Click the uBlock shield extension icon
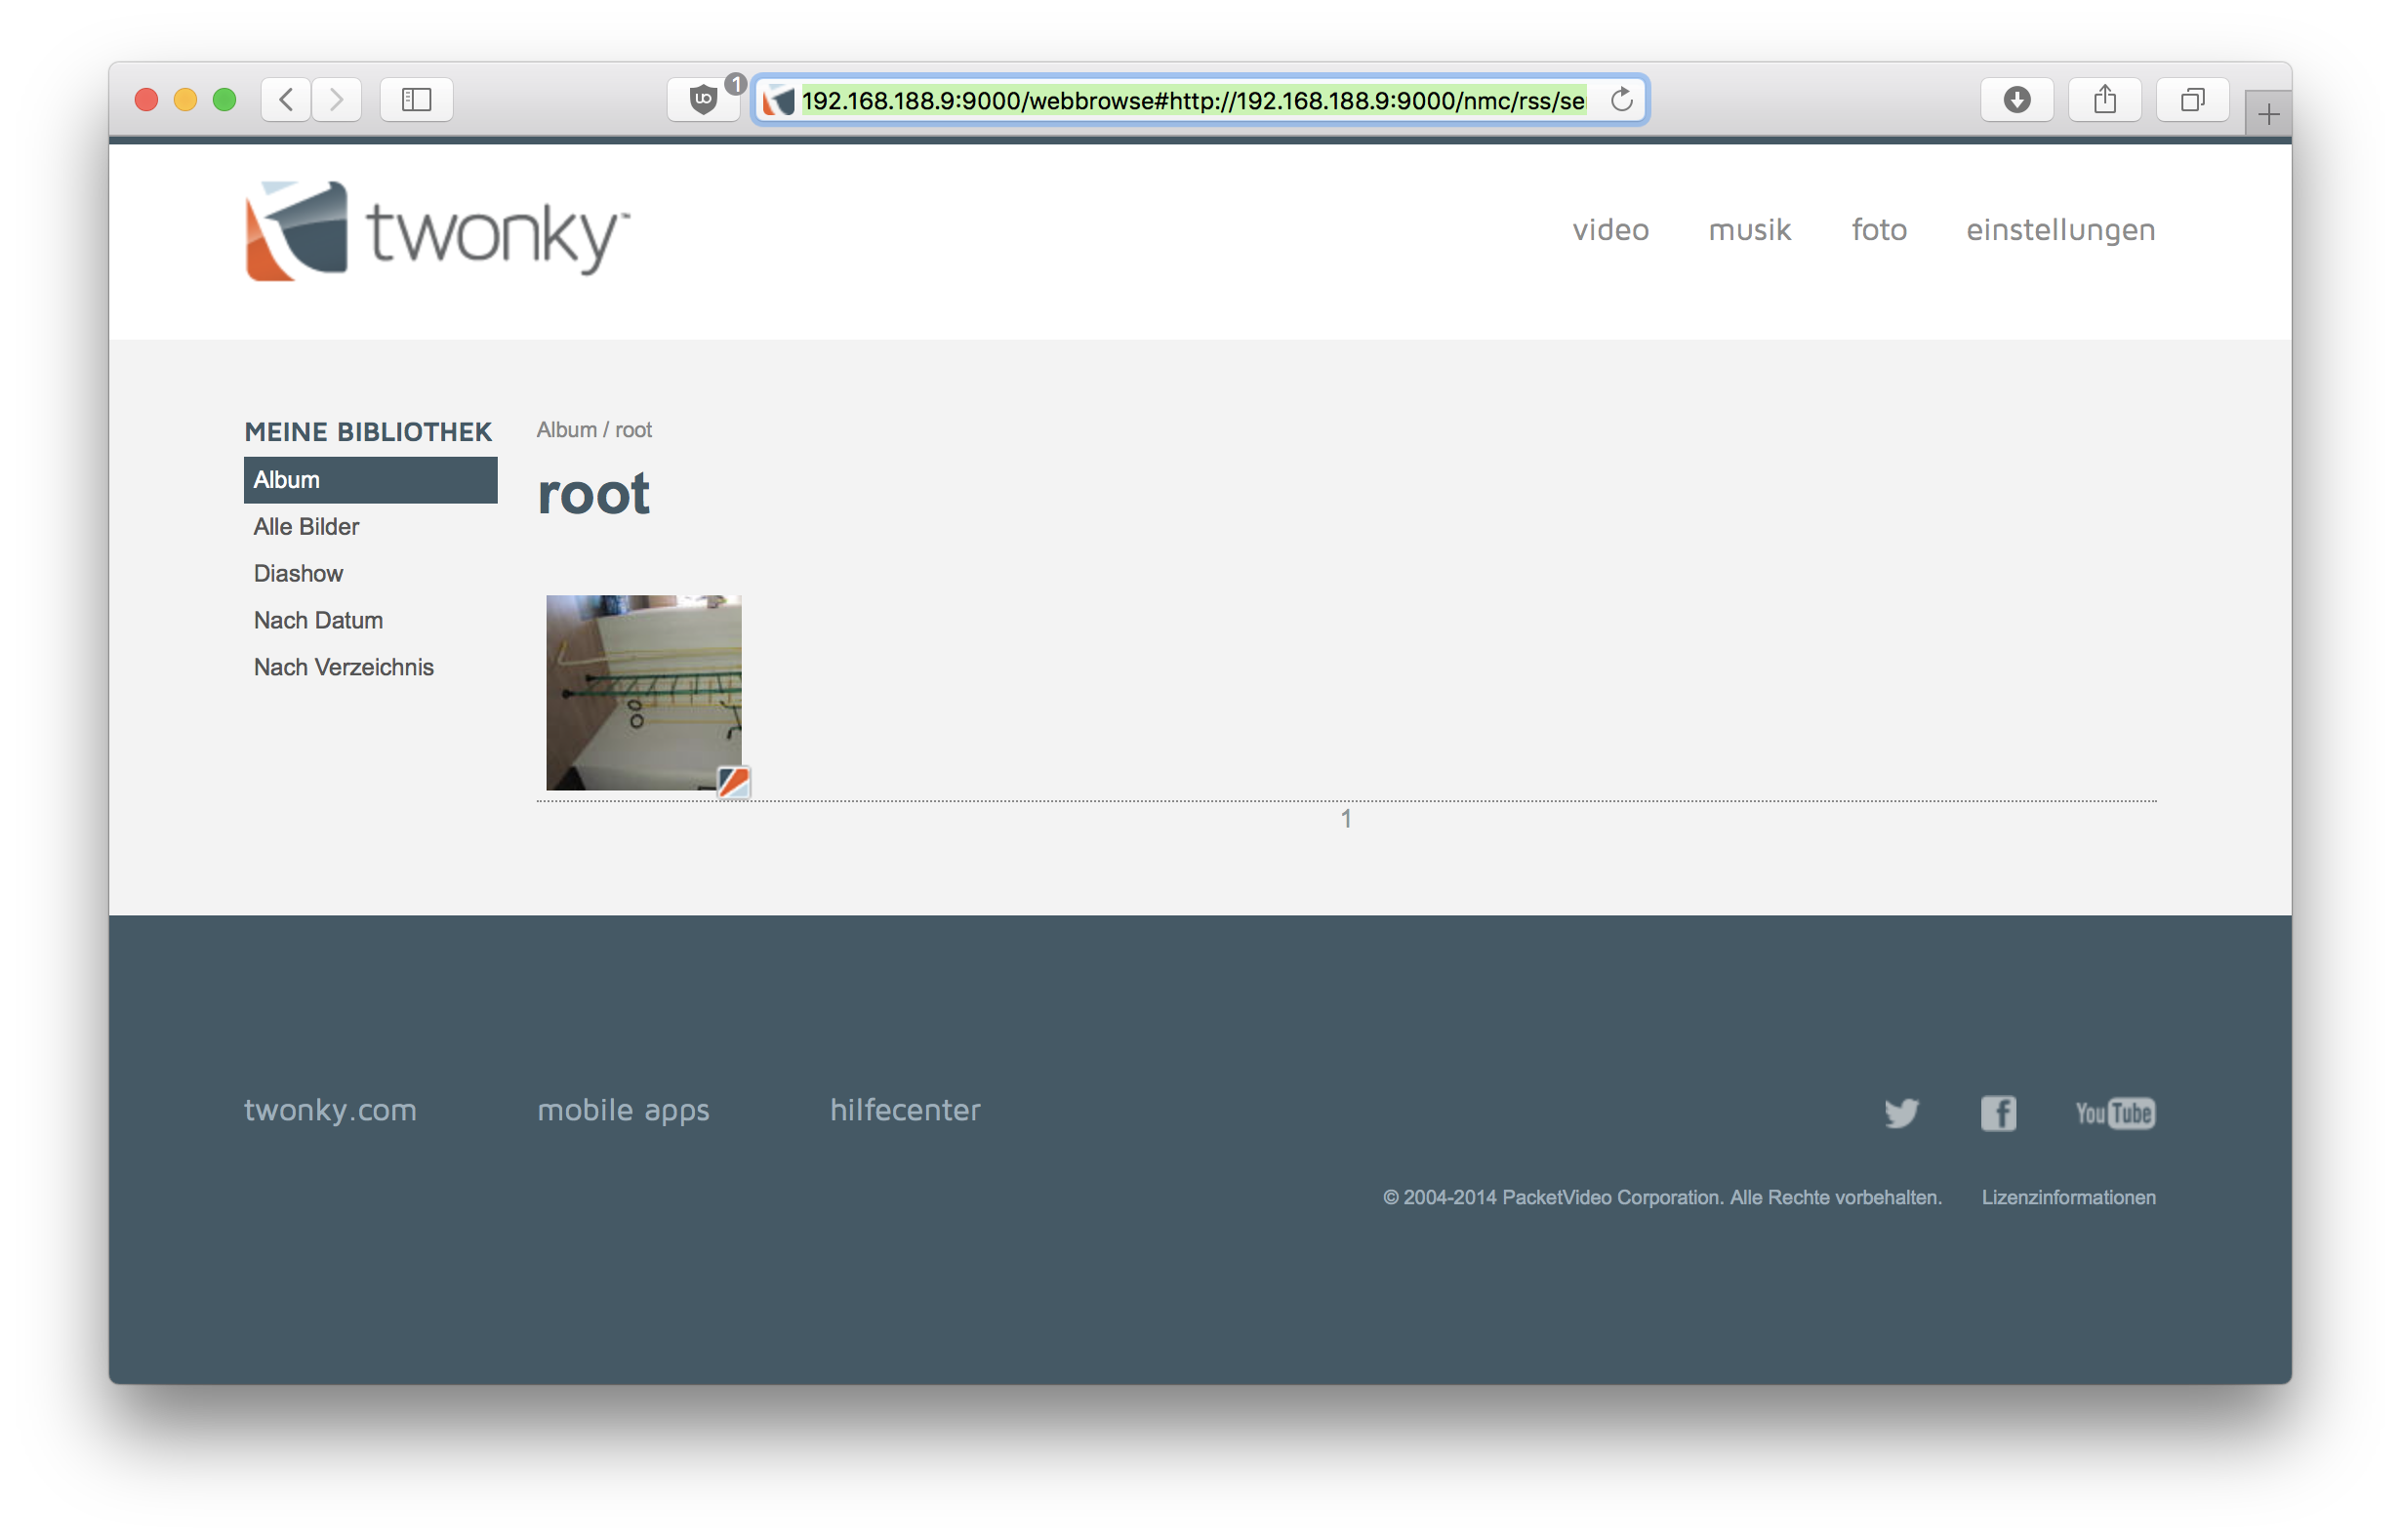 click(703, 100)
